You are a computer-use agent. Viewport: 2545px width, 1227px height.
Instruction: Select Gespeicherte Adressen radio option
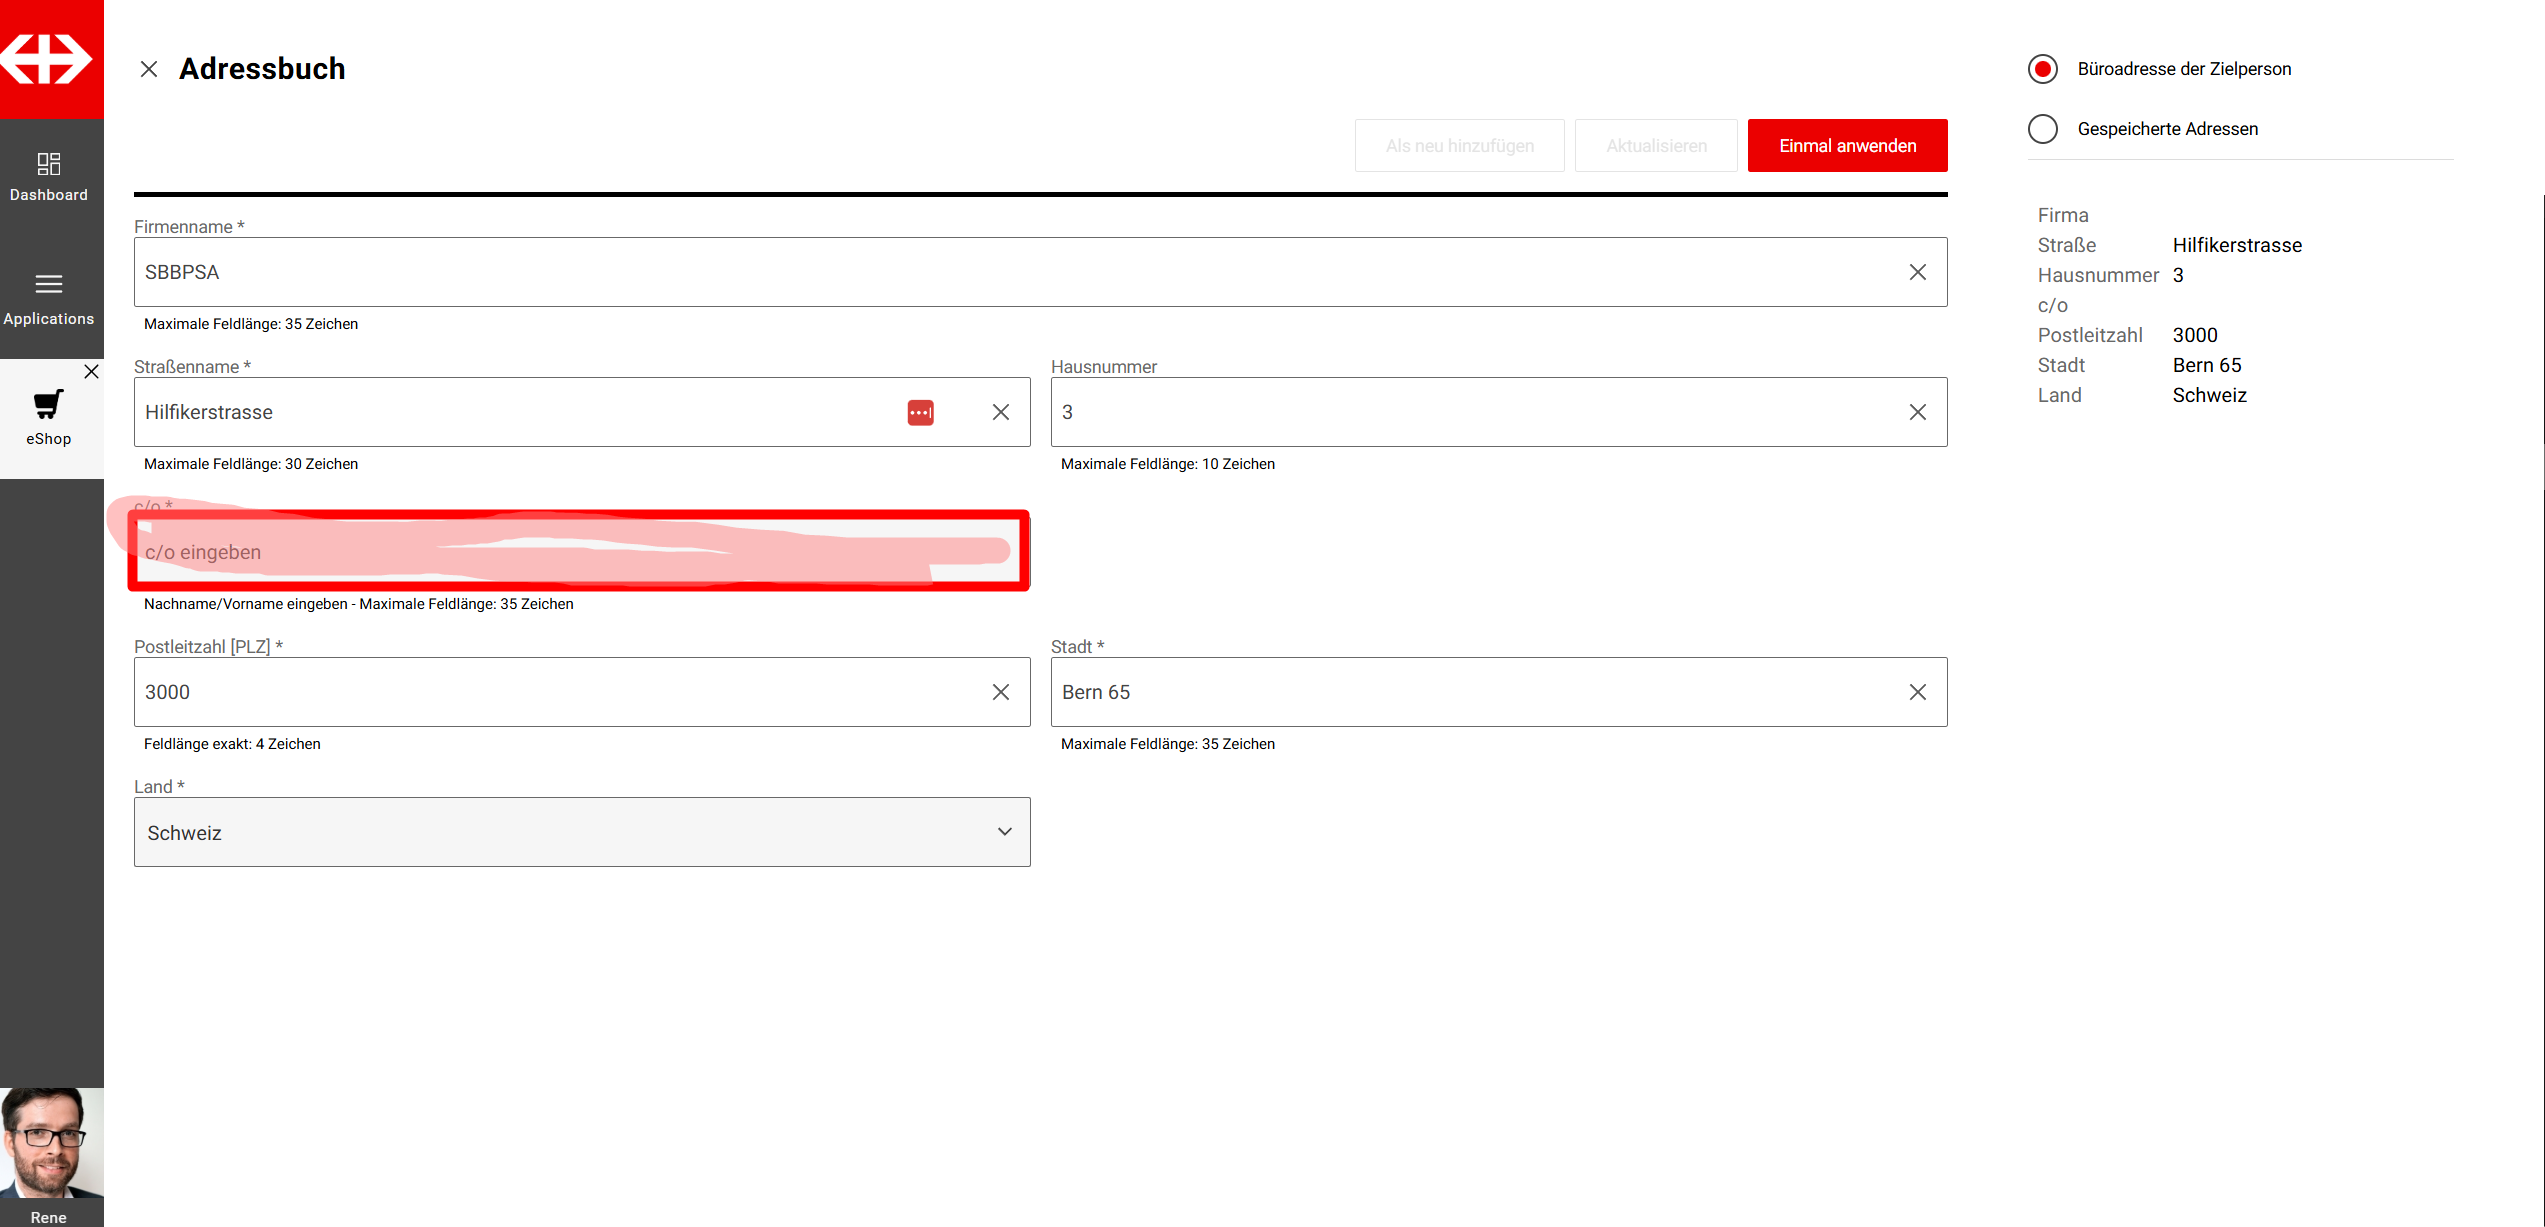pyautogui.click(x=2042, y=129)
